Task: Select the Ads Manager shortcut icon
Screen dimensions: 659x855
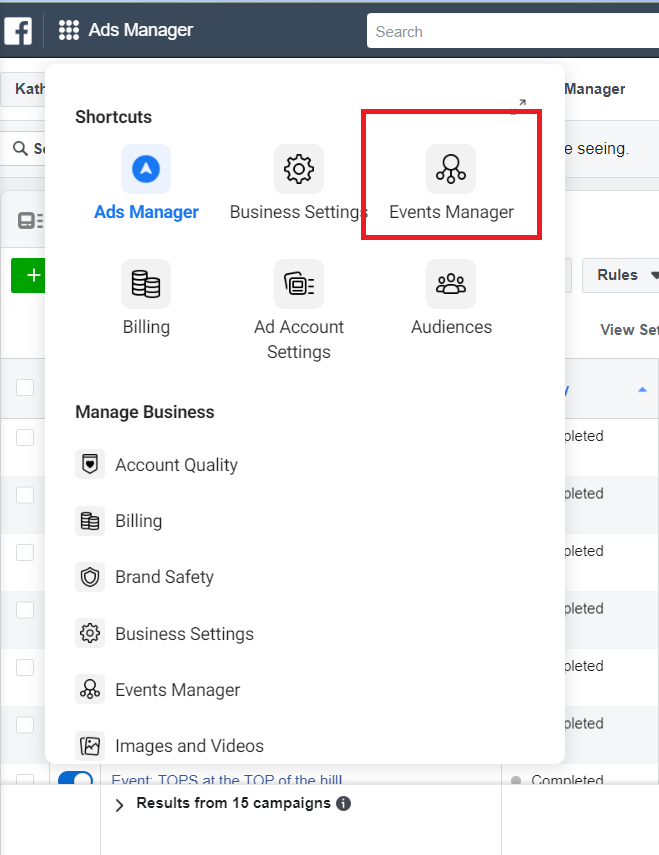Action: coord(146,169)
